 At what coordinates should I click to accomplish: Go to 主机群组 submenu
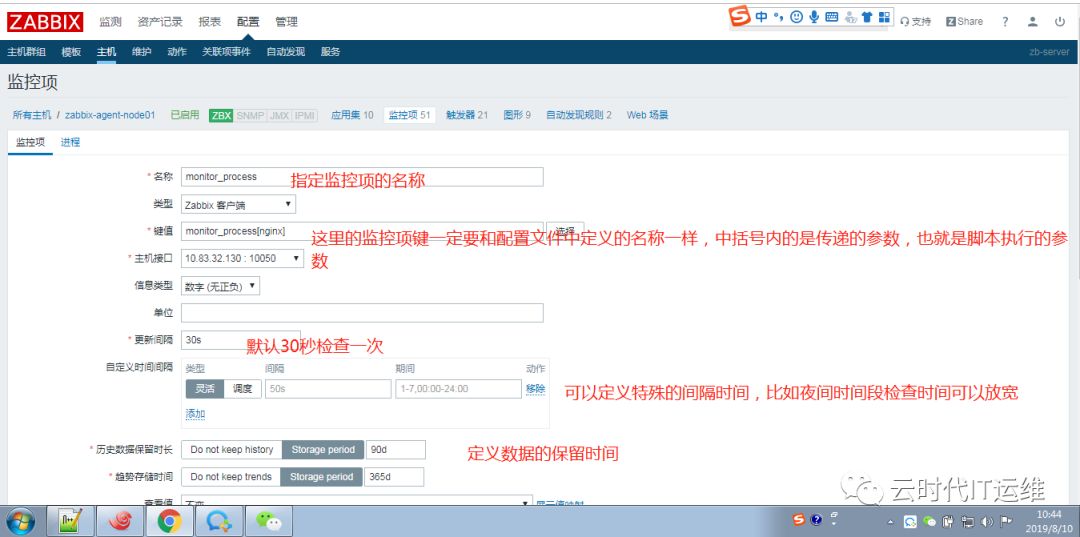[27, 52]
